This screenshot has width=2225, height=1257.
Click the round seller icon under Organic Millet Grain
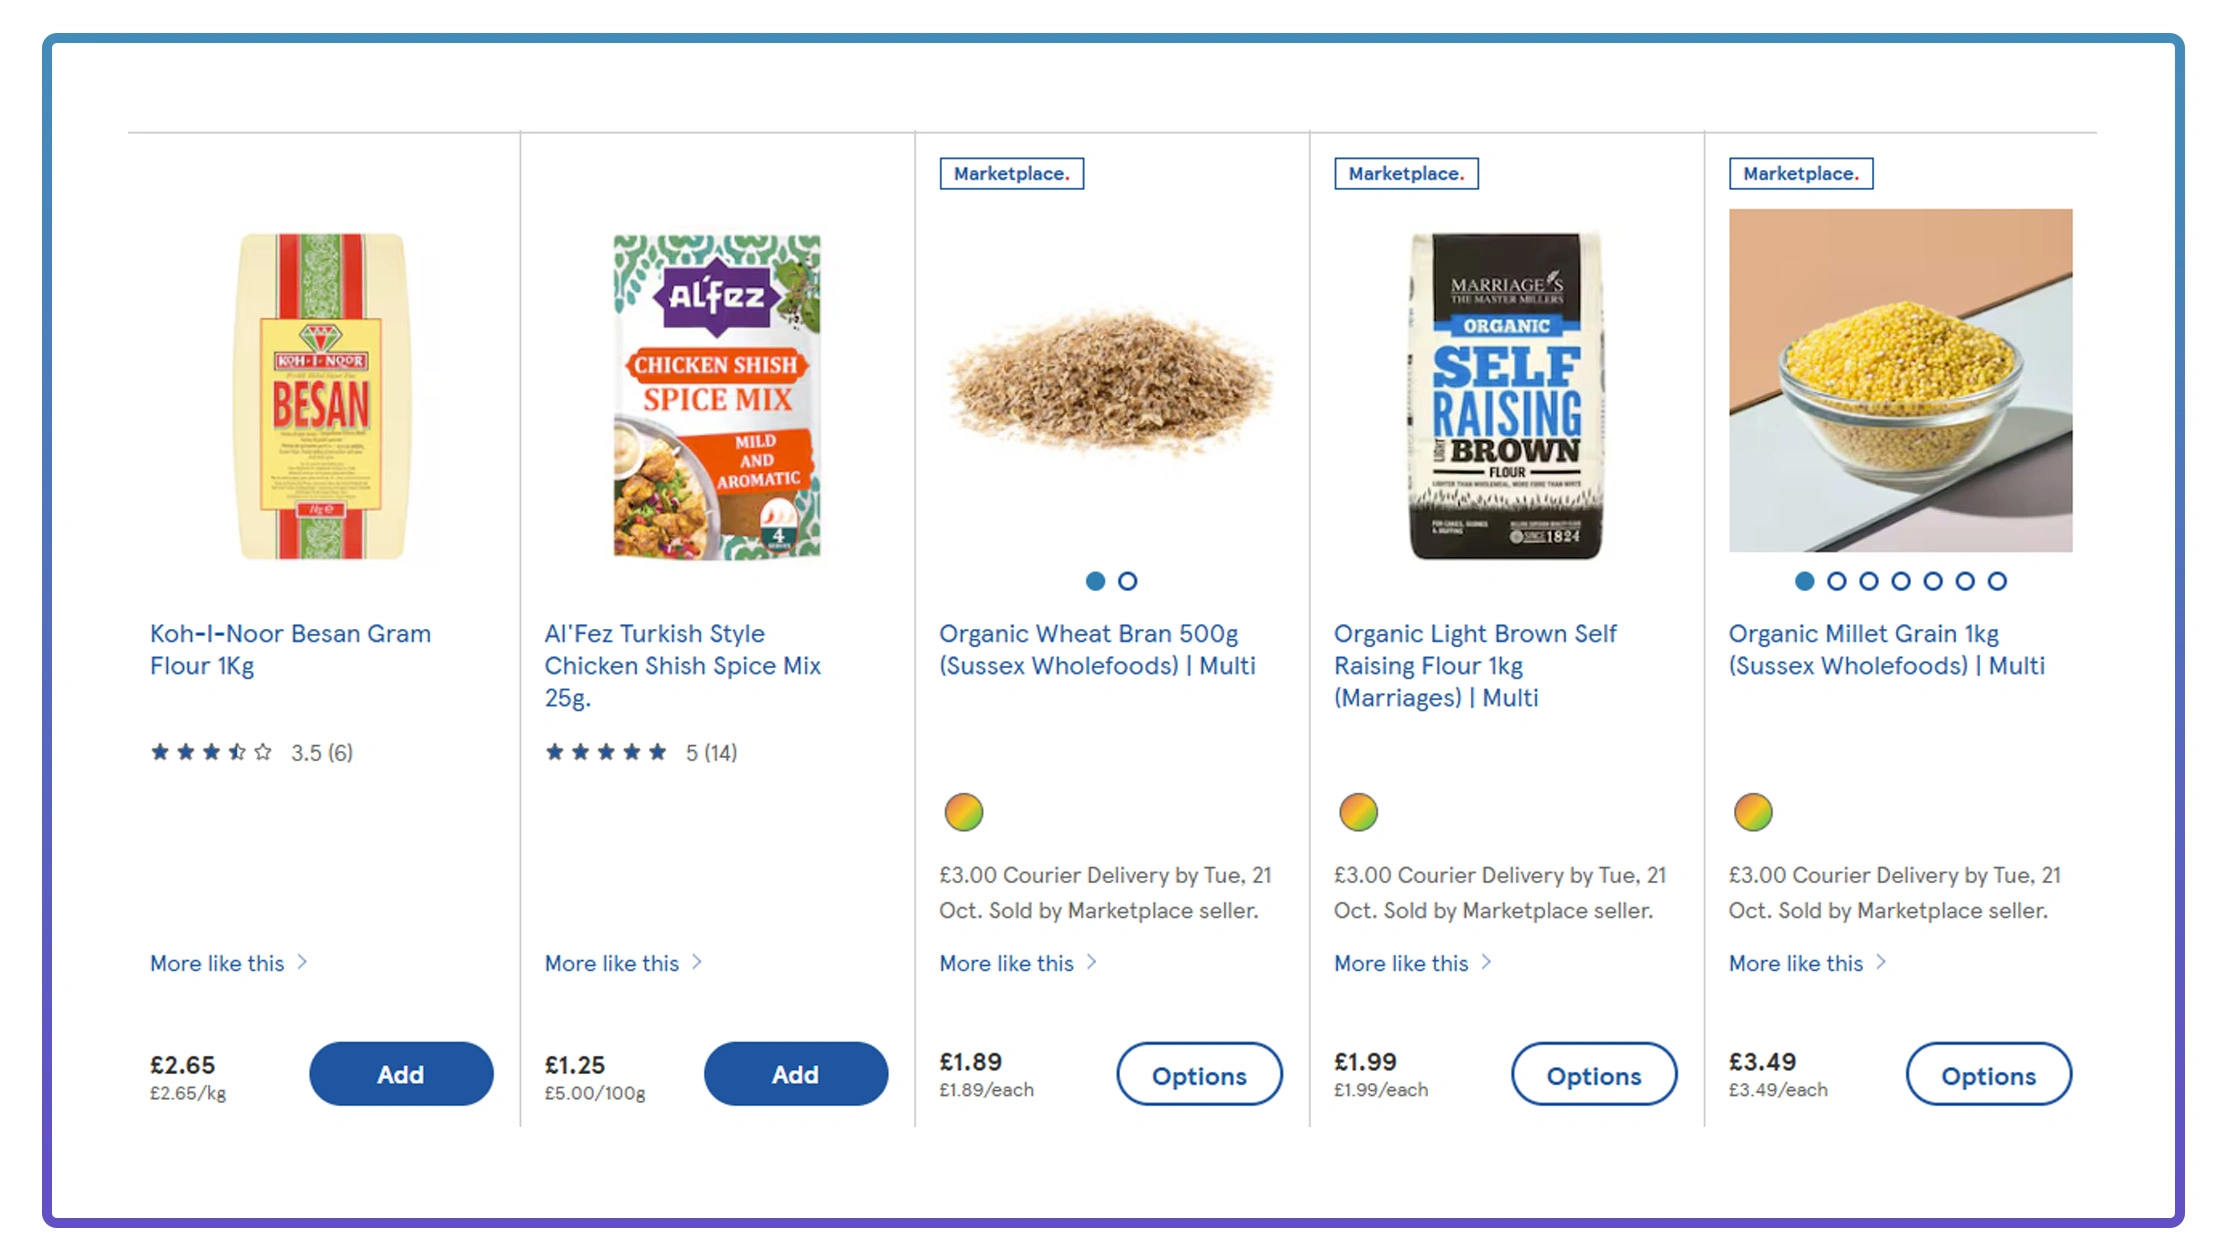tap(1753, 812)
